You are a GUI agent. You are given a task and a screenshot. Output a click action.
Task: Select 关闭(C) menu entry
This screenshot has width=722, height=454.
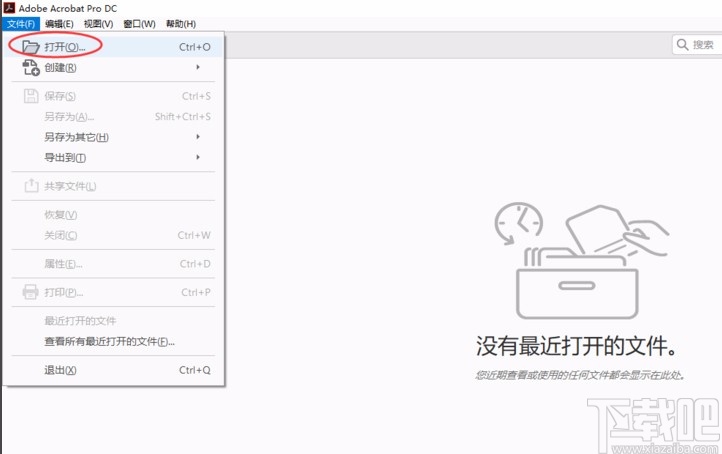114,235
